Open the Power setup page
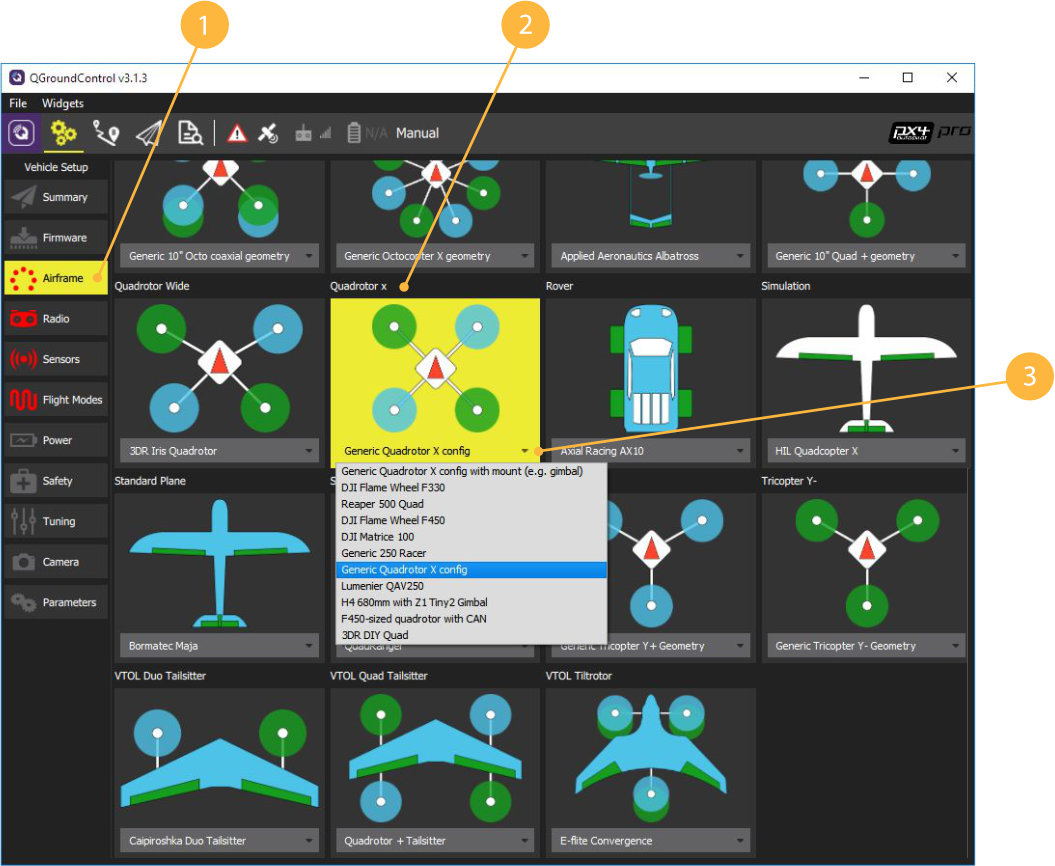 point(56,440)
